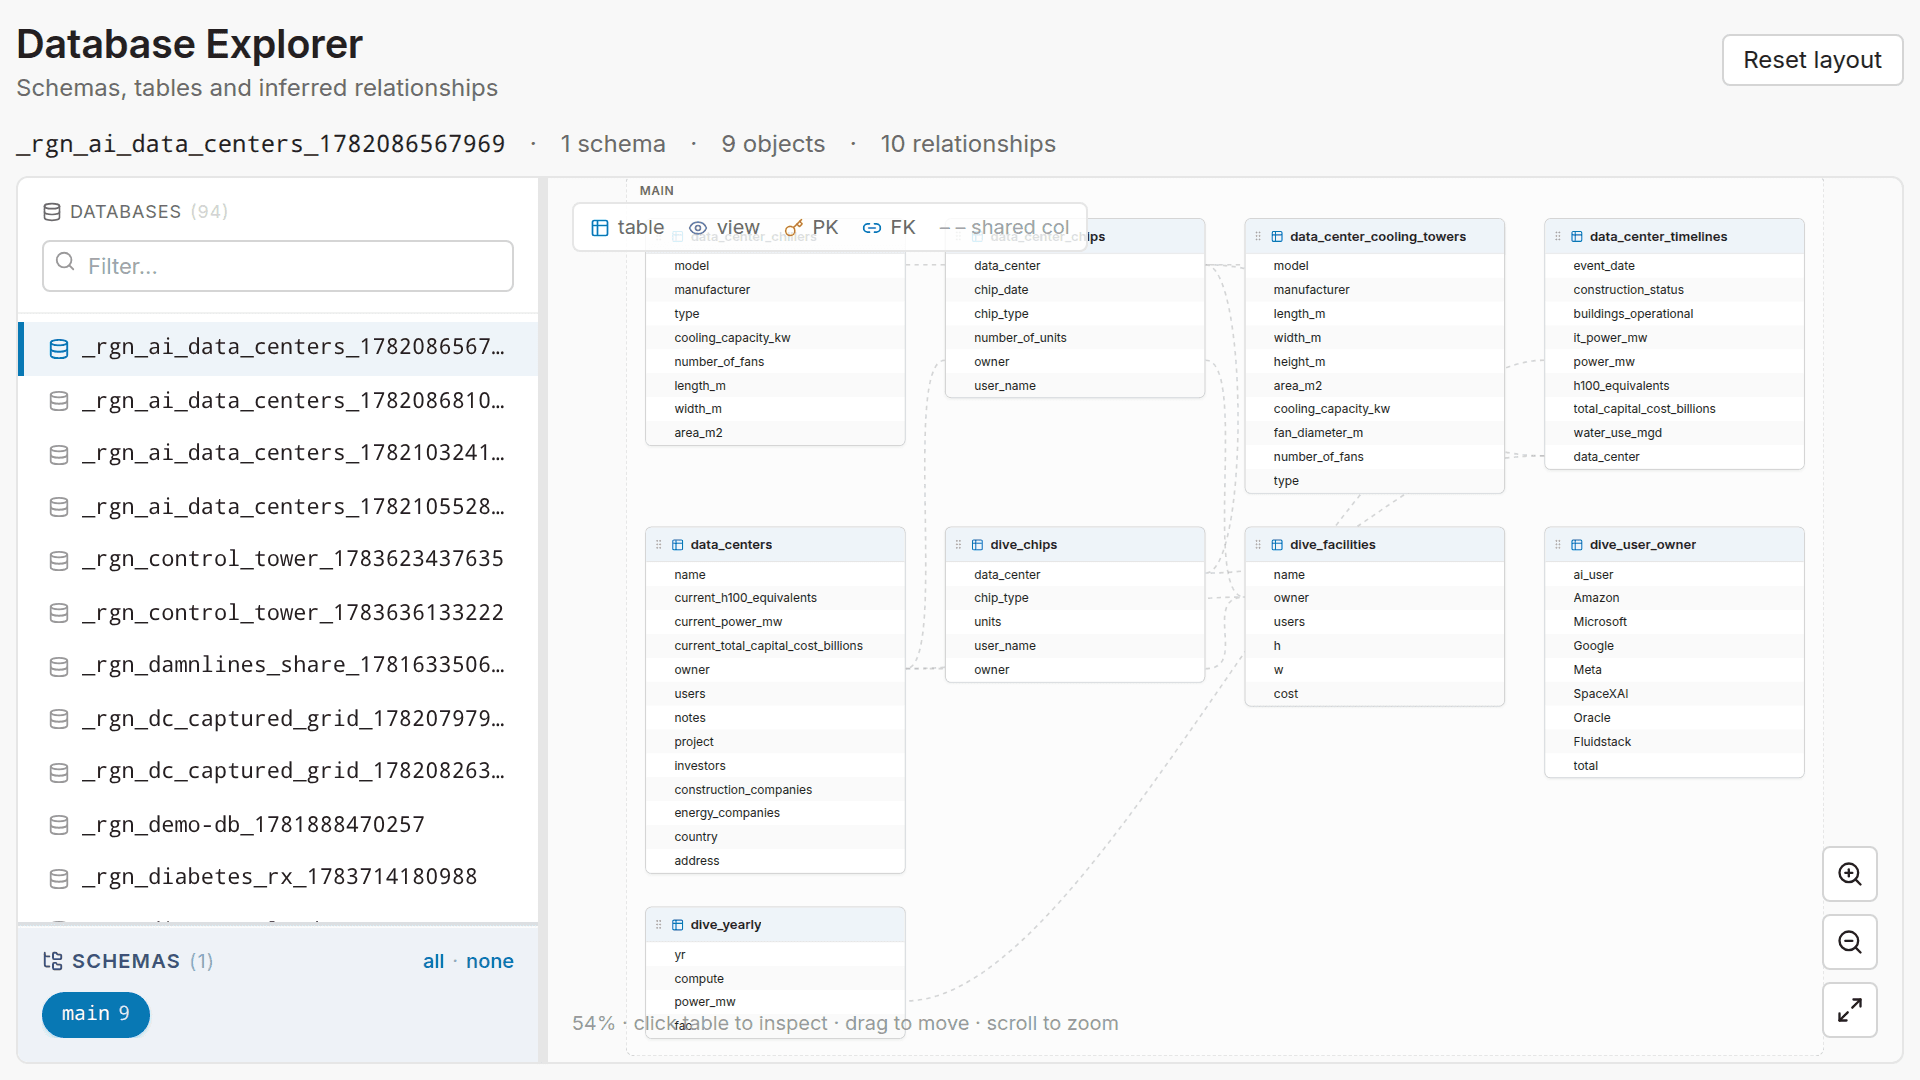
Task: Click the table legend icon
Action: pos(600,228)
